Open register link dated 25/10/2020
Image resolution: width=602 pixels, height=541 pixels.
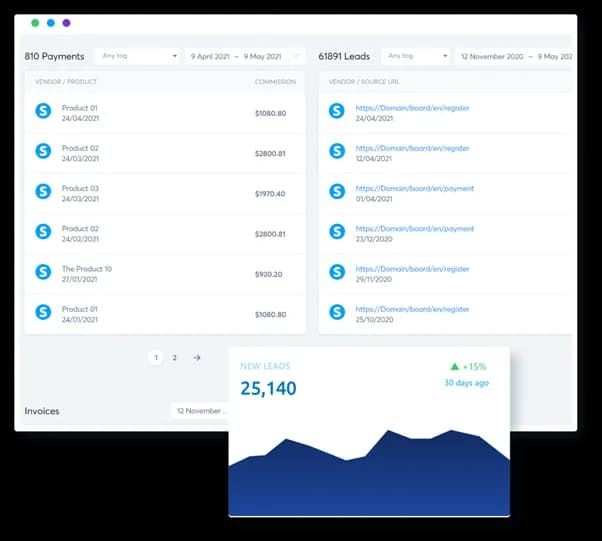click(412, 309)
